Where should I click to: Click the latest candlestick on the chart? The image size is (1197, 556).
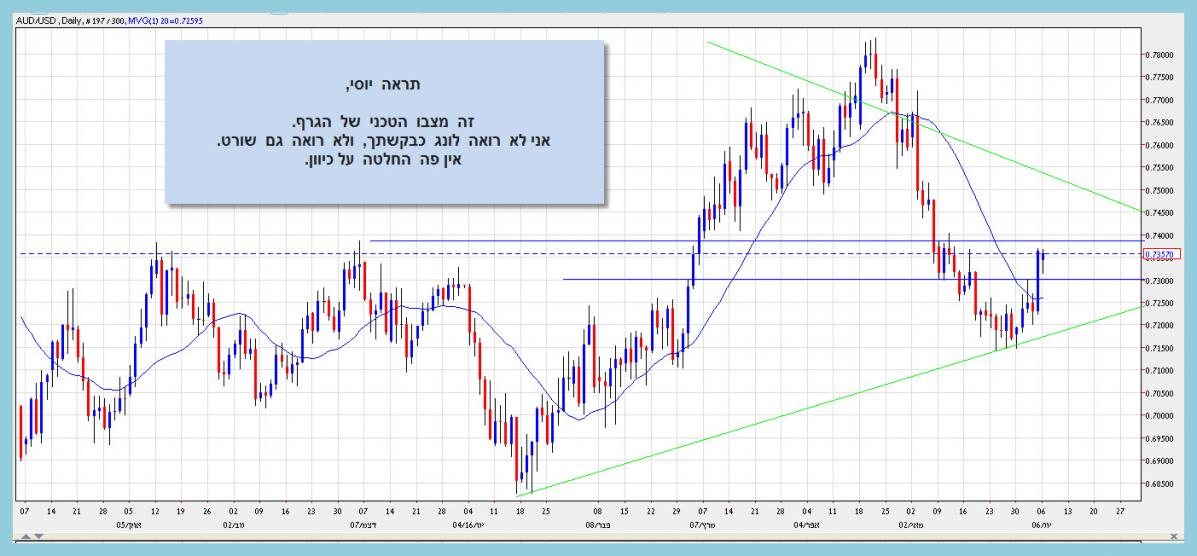click(x=1044, y=260)
